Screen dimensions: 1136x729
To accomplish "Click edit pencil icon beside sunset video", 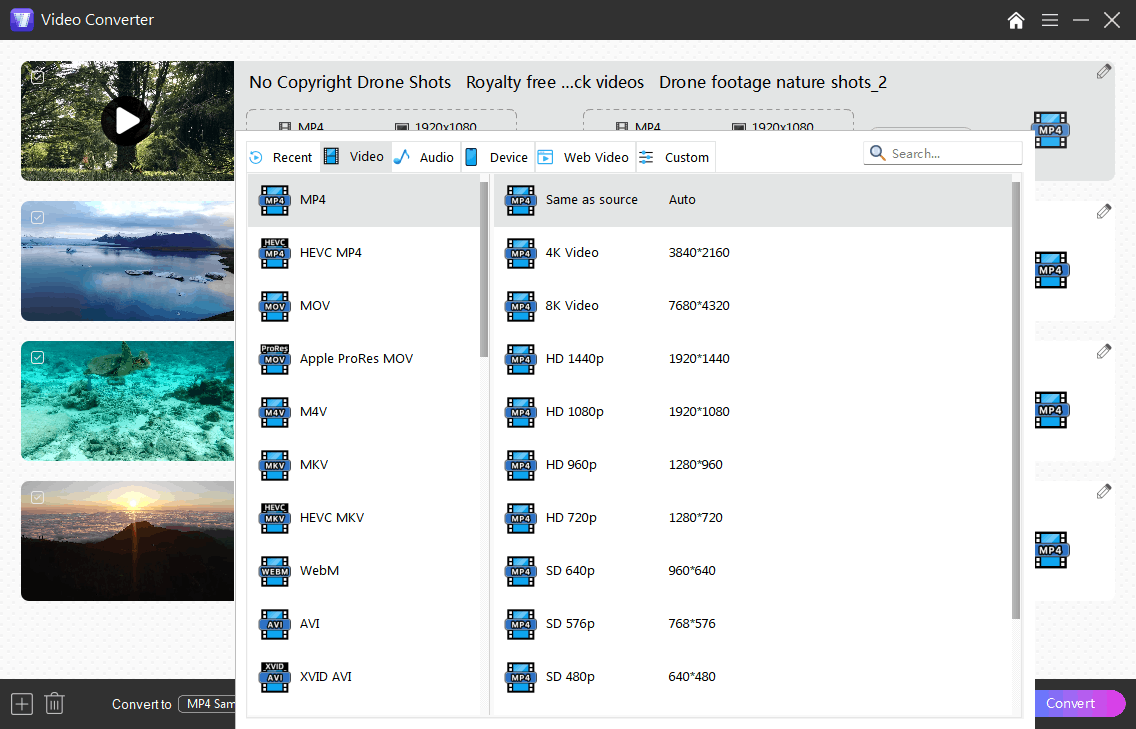I will pos(1103,491).
